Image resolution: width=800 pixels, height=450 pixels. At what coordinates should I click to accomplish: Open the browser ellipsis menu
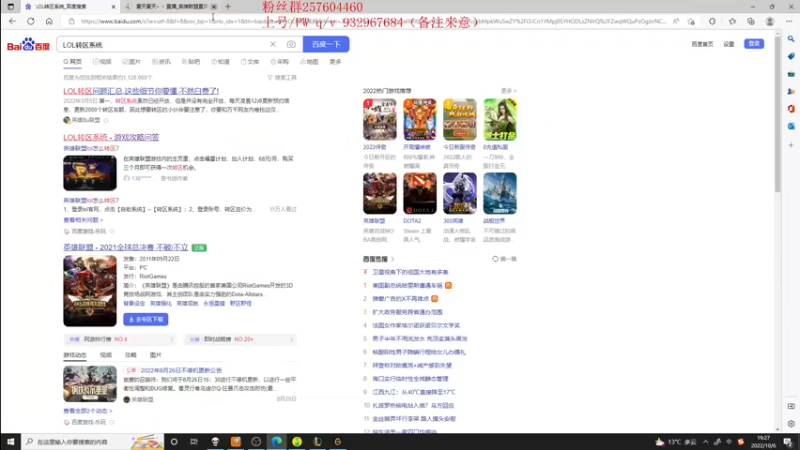789,21
